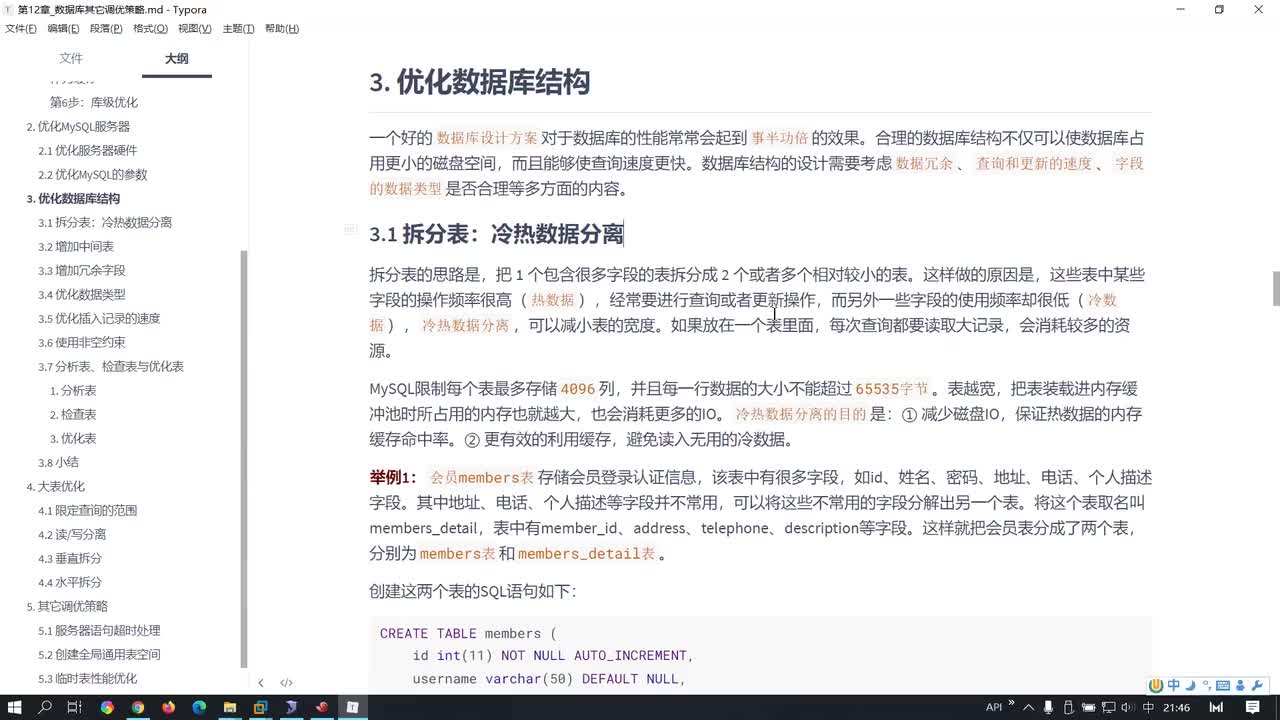Open outline entry 5.2 创建全局通用表空间
Screen dimensions: 1280x720
click(x=99, y=654)
